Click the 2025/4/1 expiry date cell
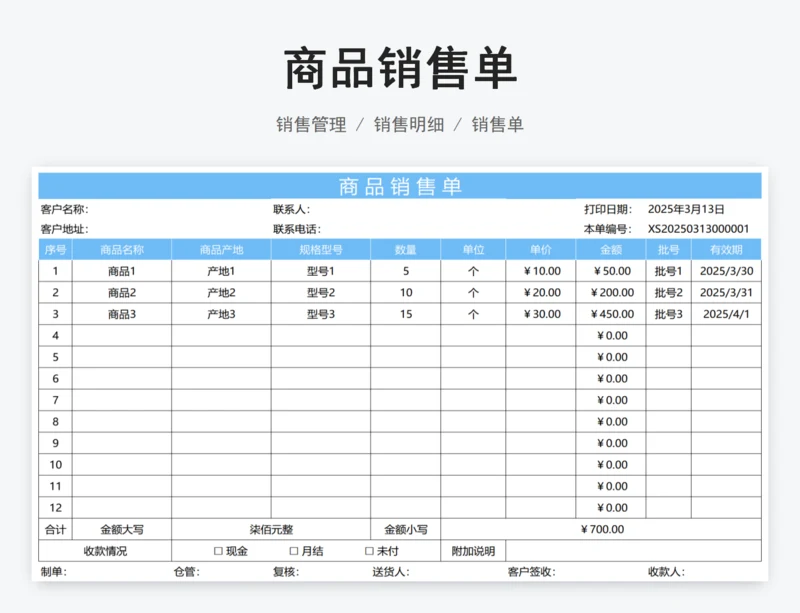 coord(727,314)
